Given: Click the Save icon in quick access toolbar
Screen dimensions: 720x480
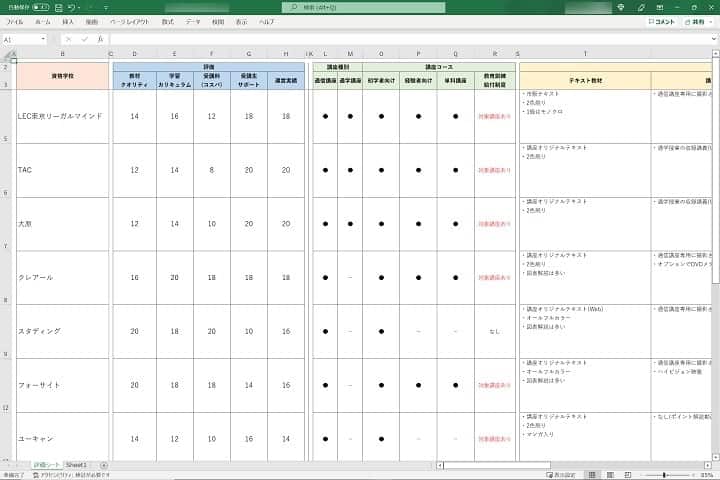Looking at the screenshot, I should (x=59, y=7).
